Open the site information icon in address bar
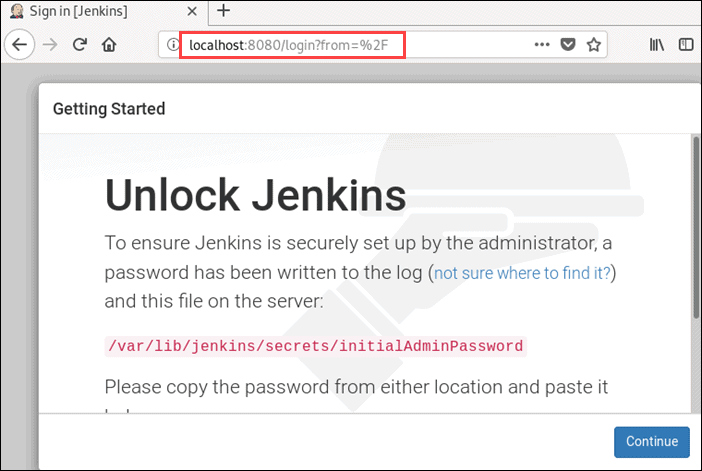 172,45
